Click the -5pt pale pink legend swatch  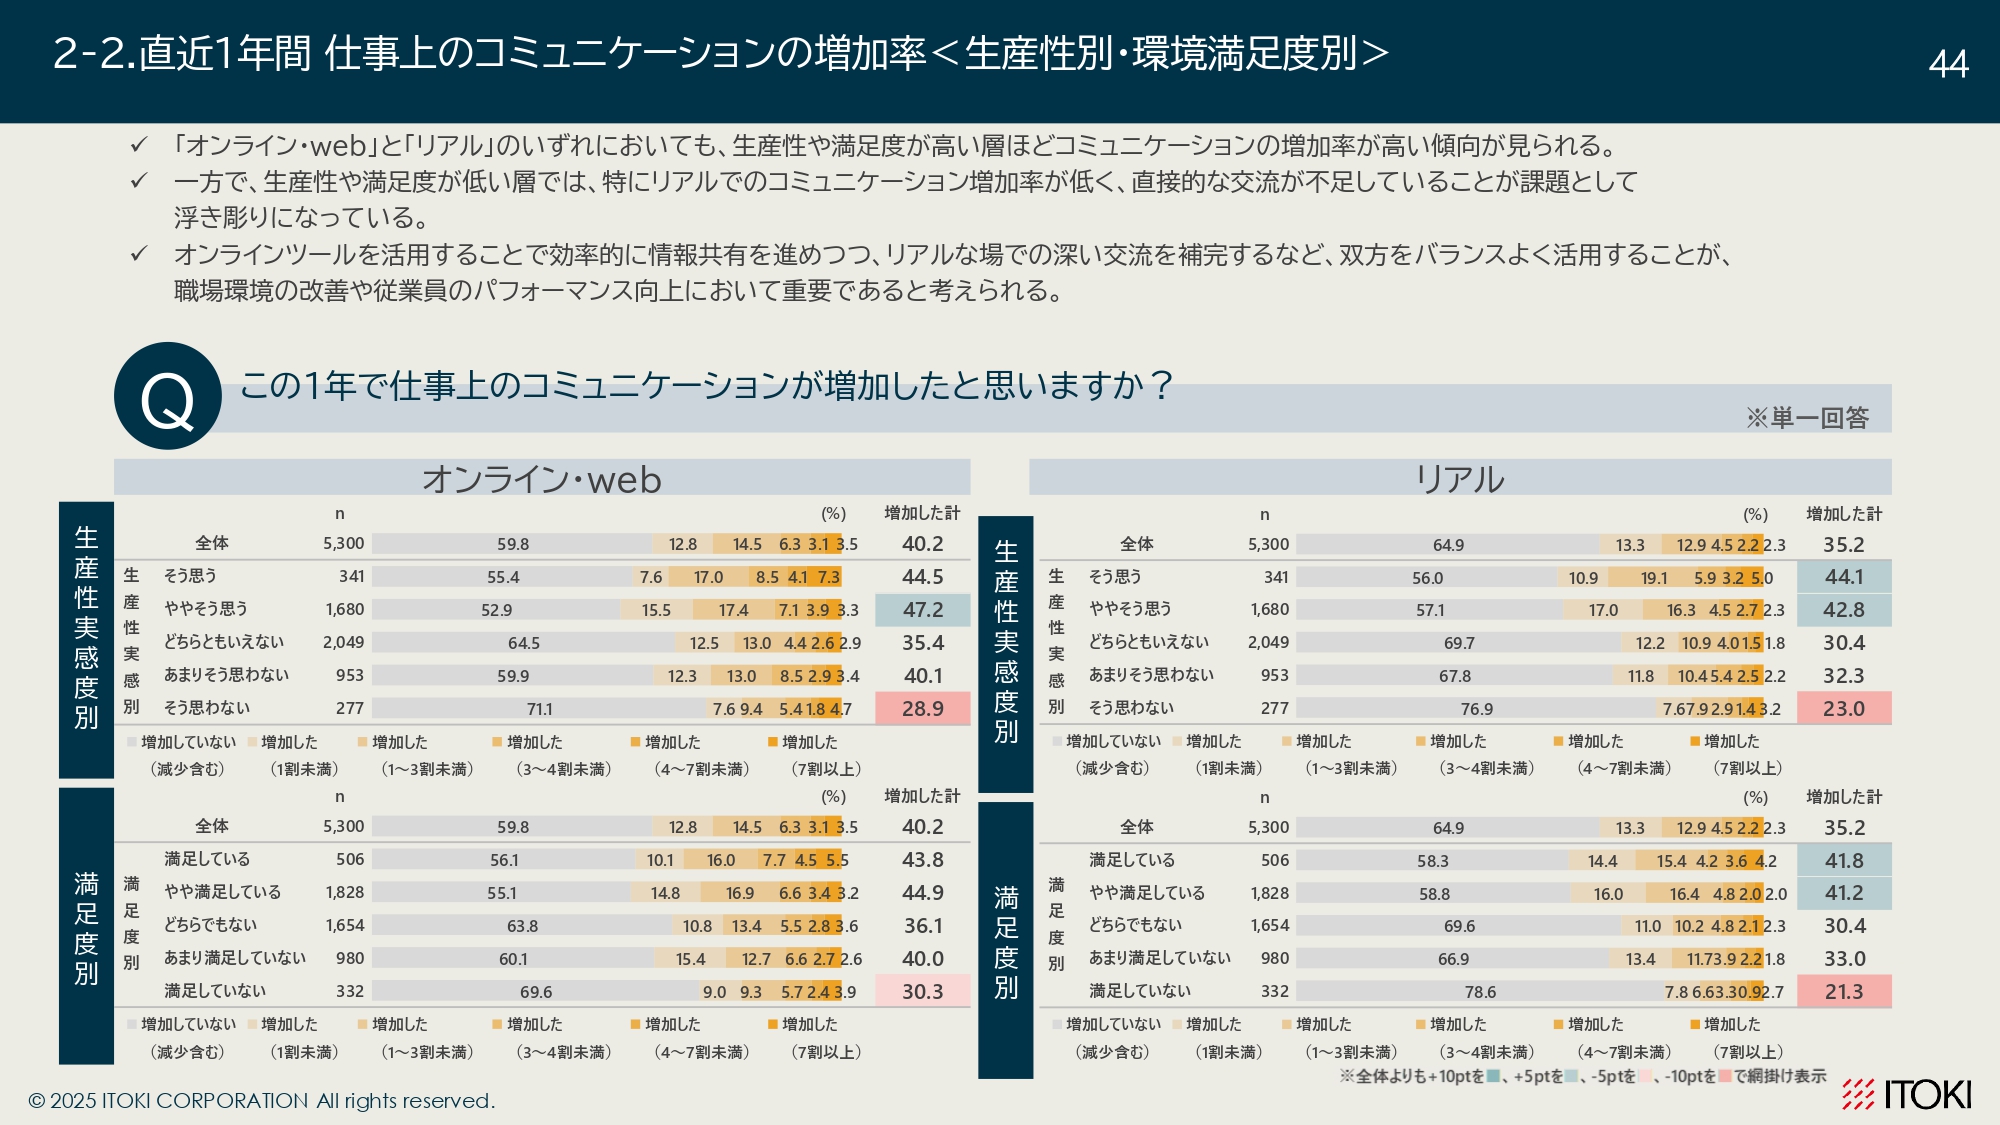point(1644,1076)
